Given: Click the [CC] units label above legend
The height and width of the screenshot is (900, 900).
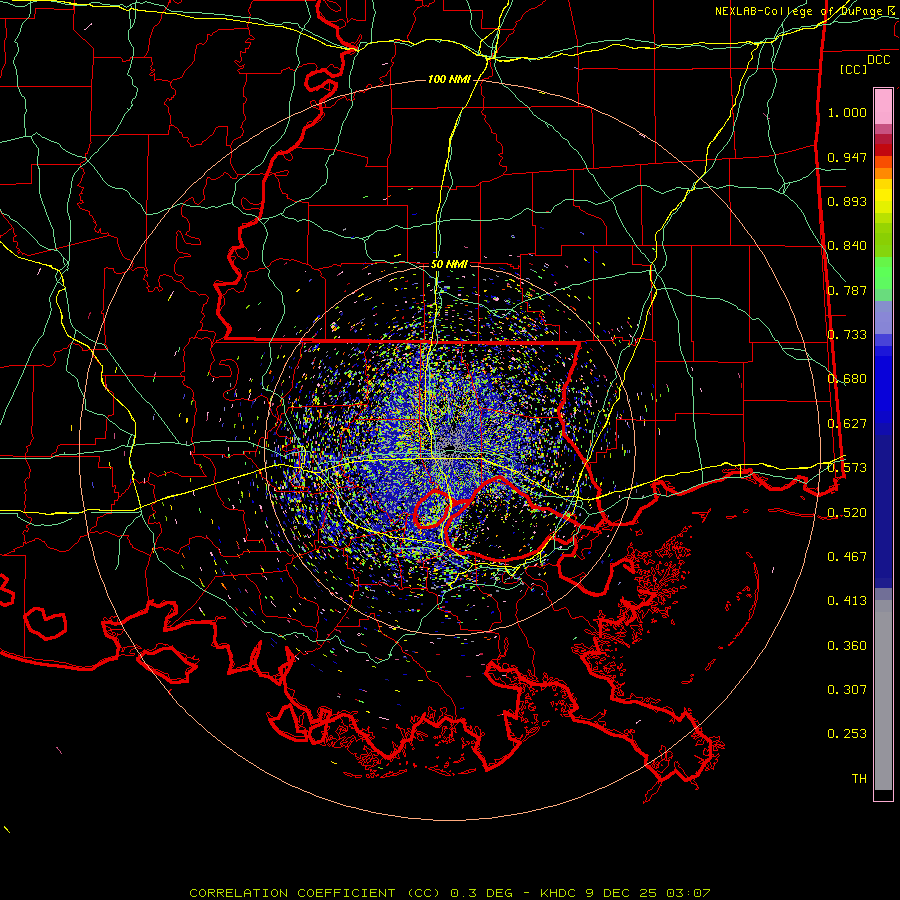Looking at the screenshot, I should (853, 69).
